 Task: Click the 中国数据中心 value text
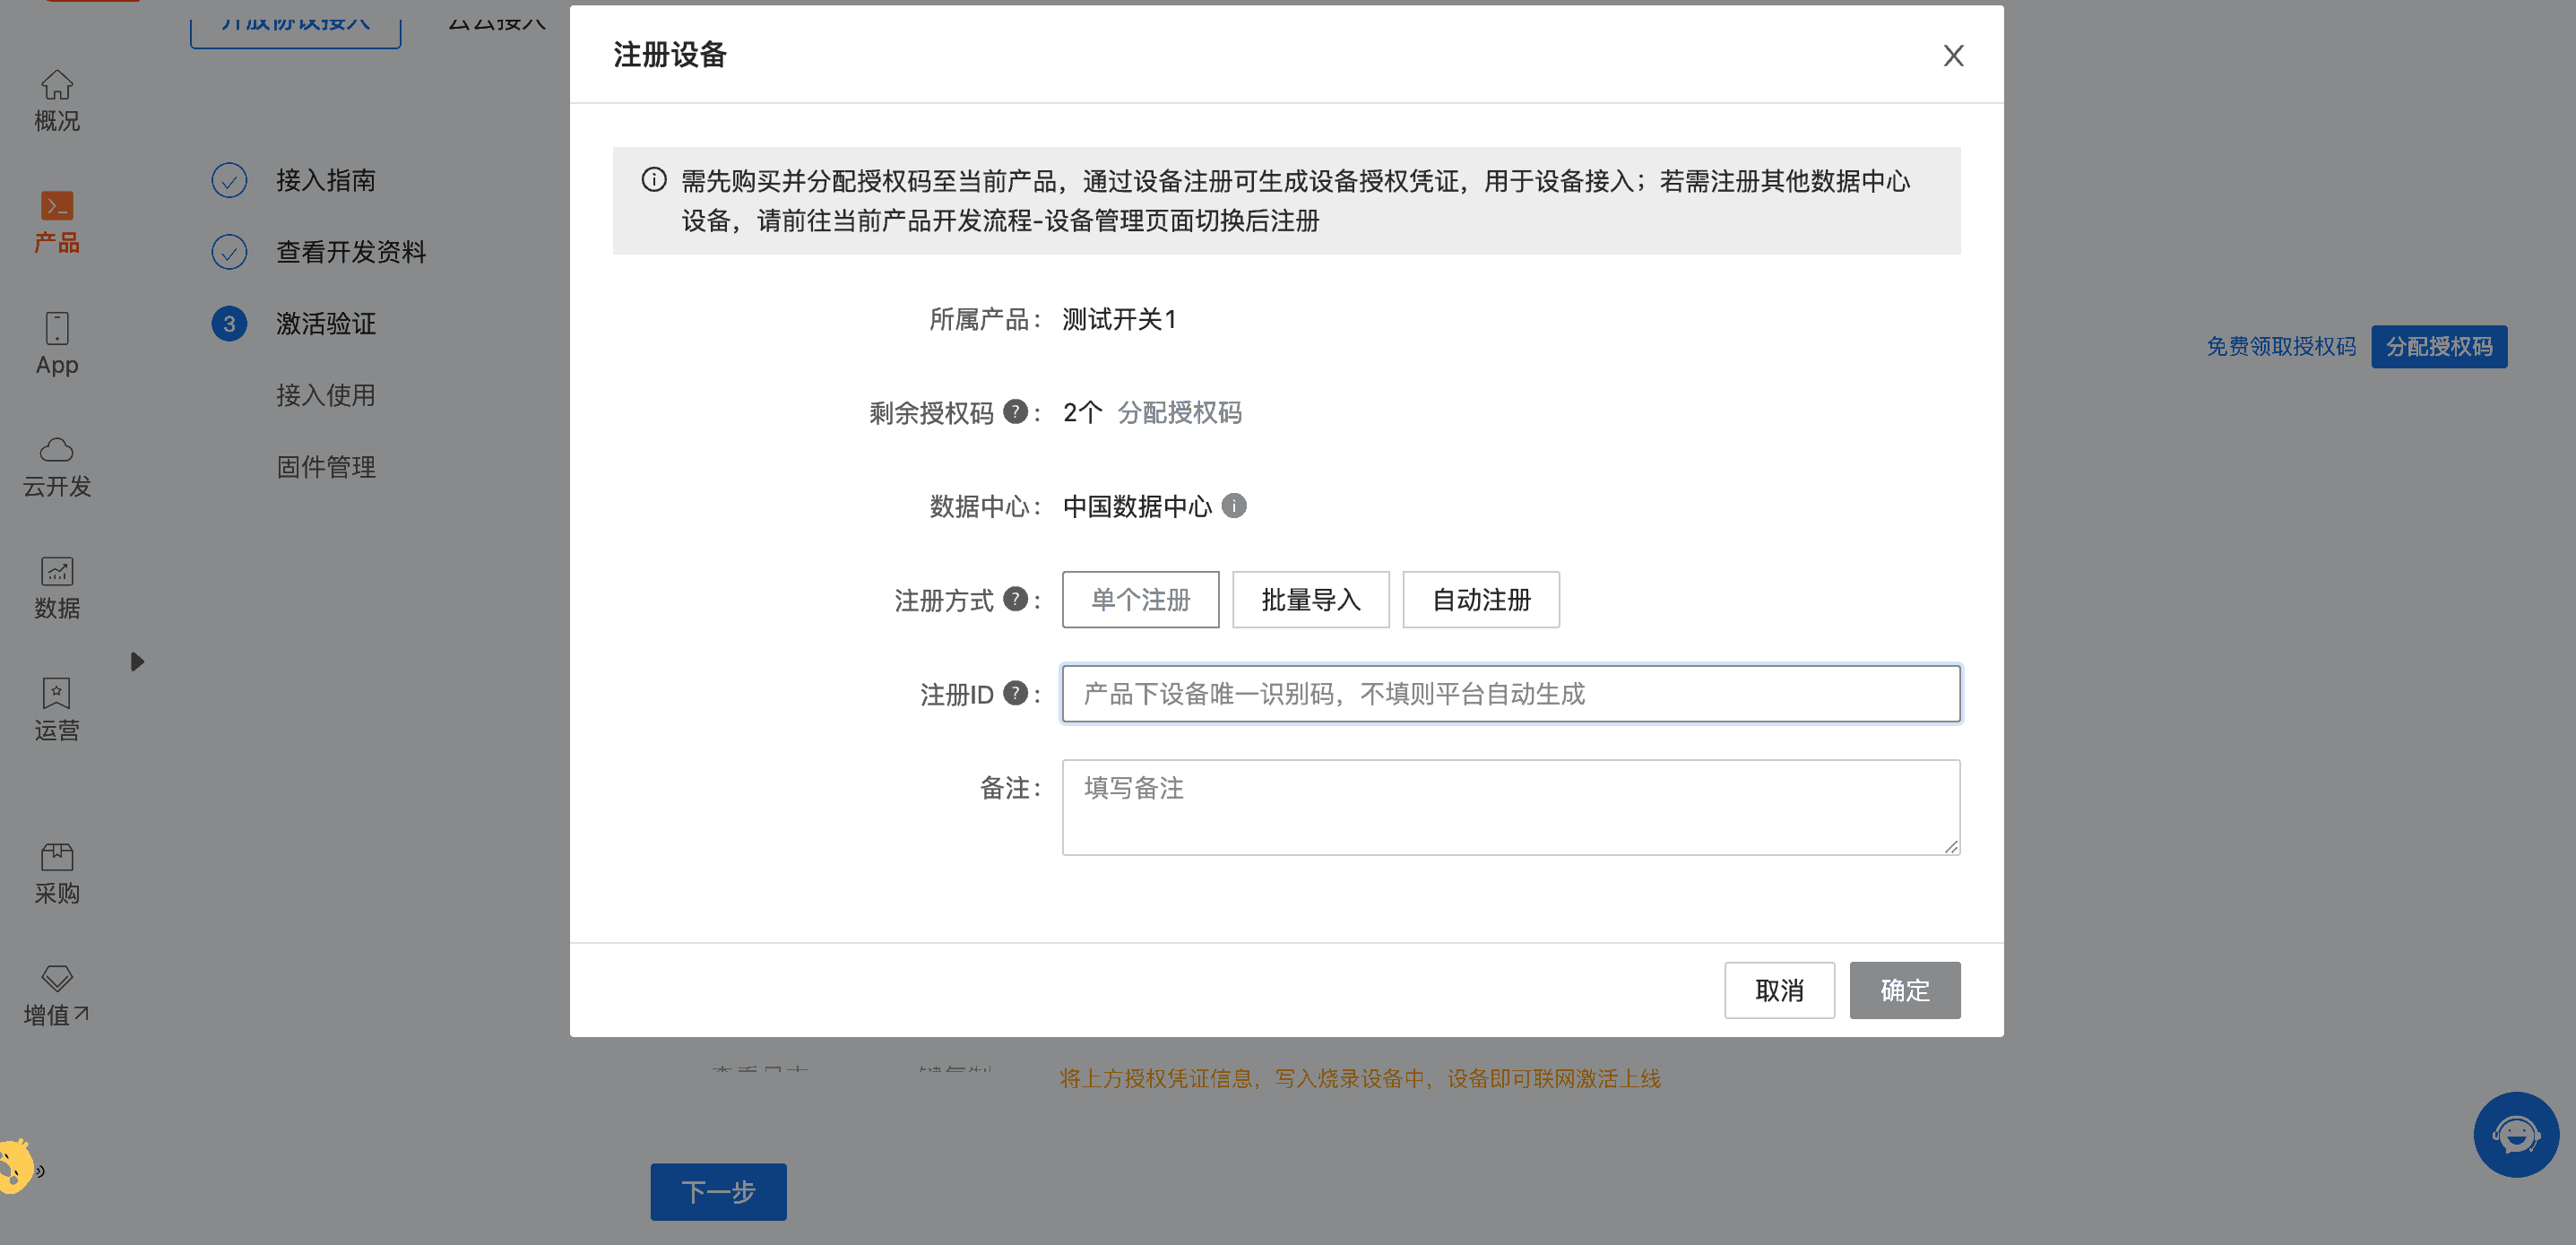[x=1137, y=506]
